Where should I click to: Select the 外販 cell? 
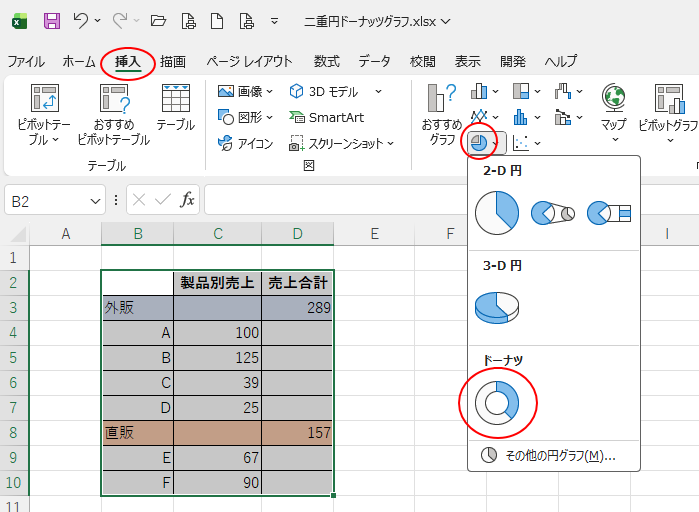pos(138,307)
